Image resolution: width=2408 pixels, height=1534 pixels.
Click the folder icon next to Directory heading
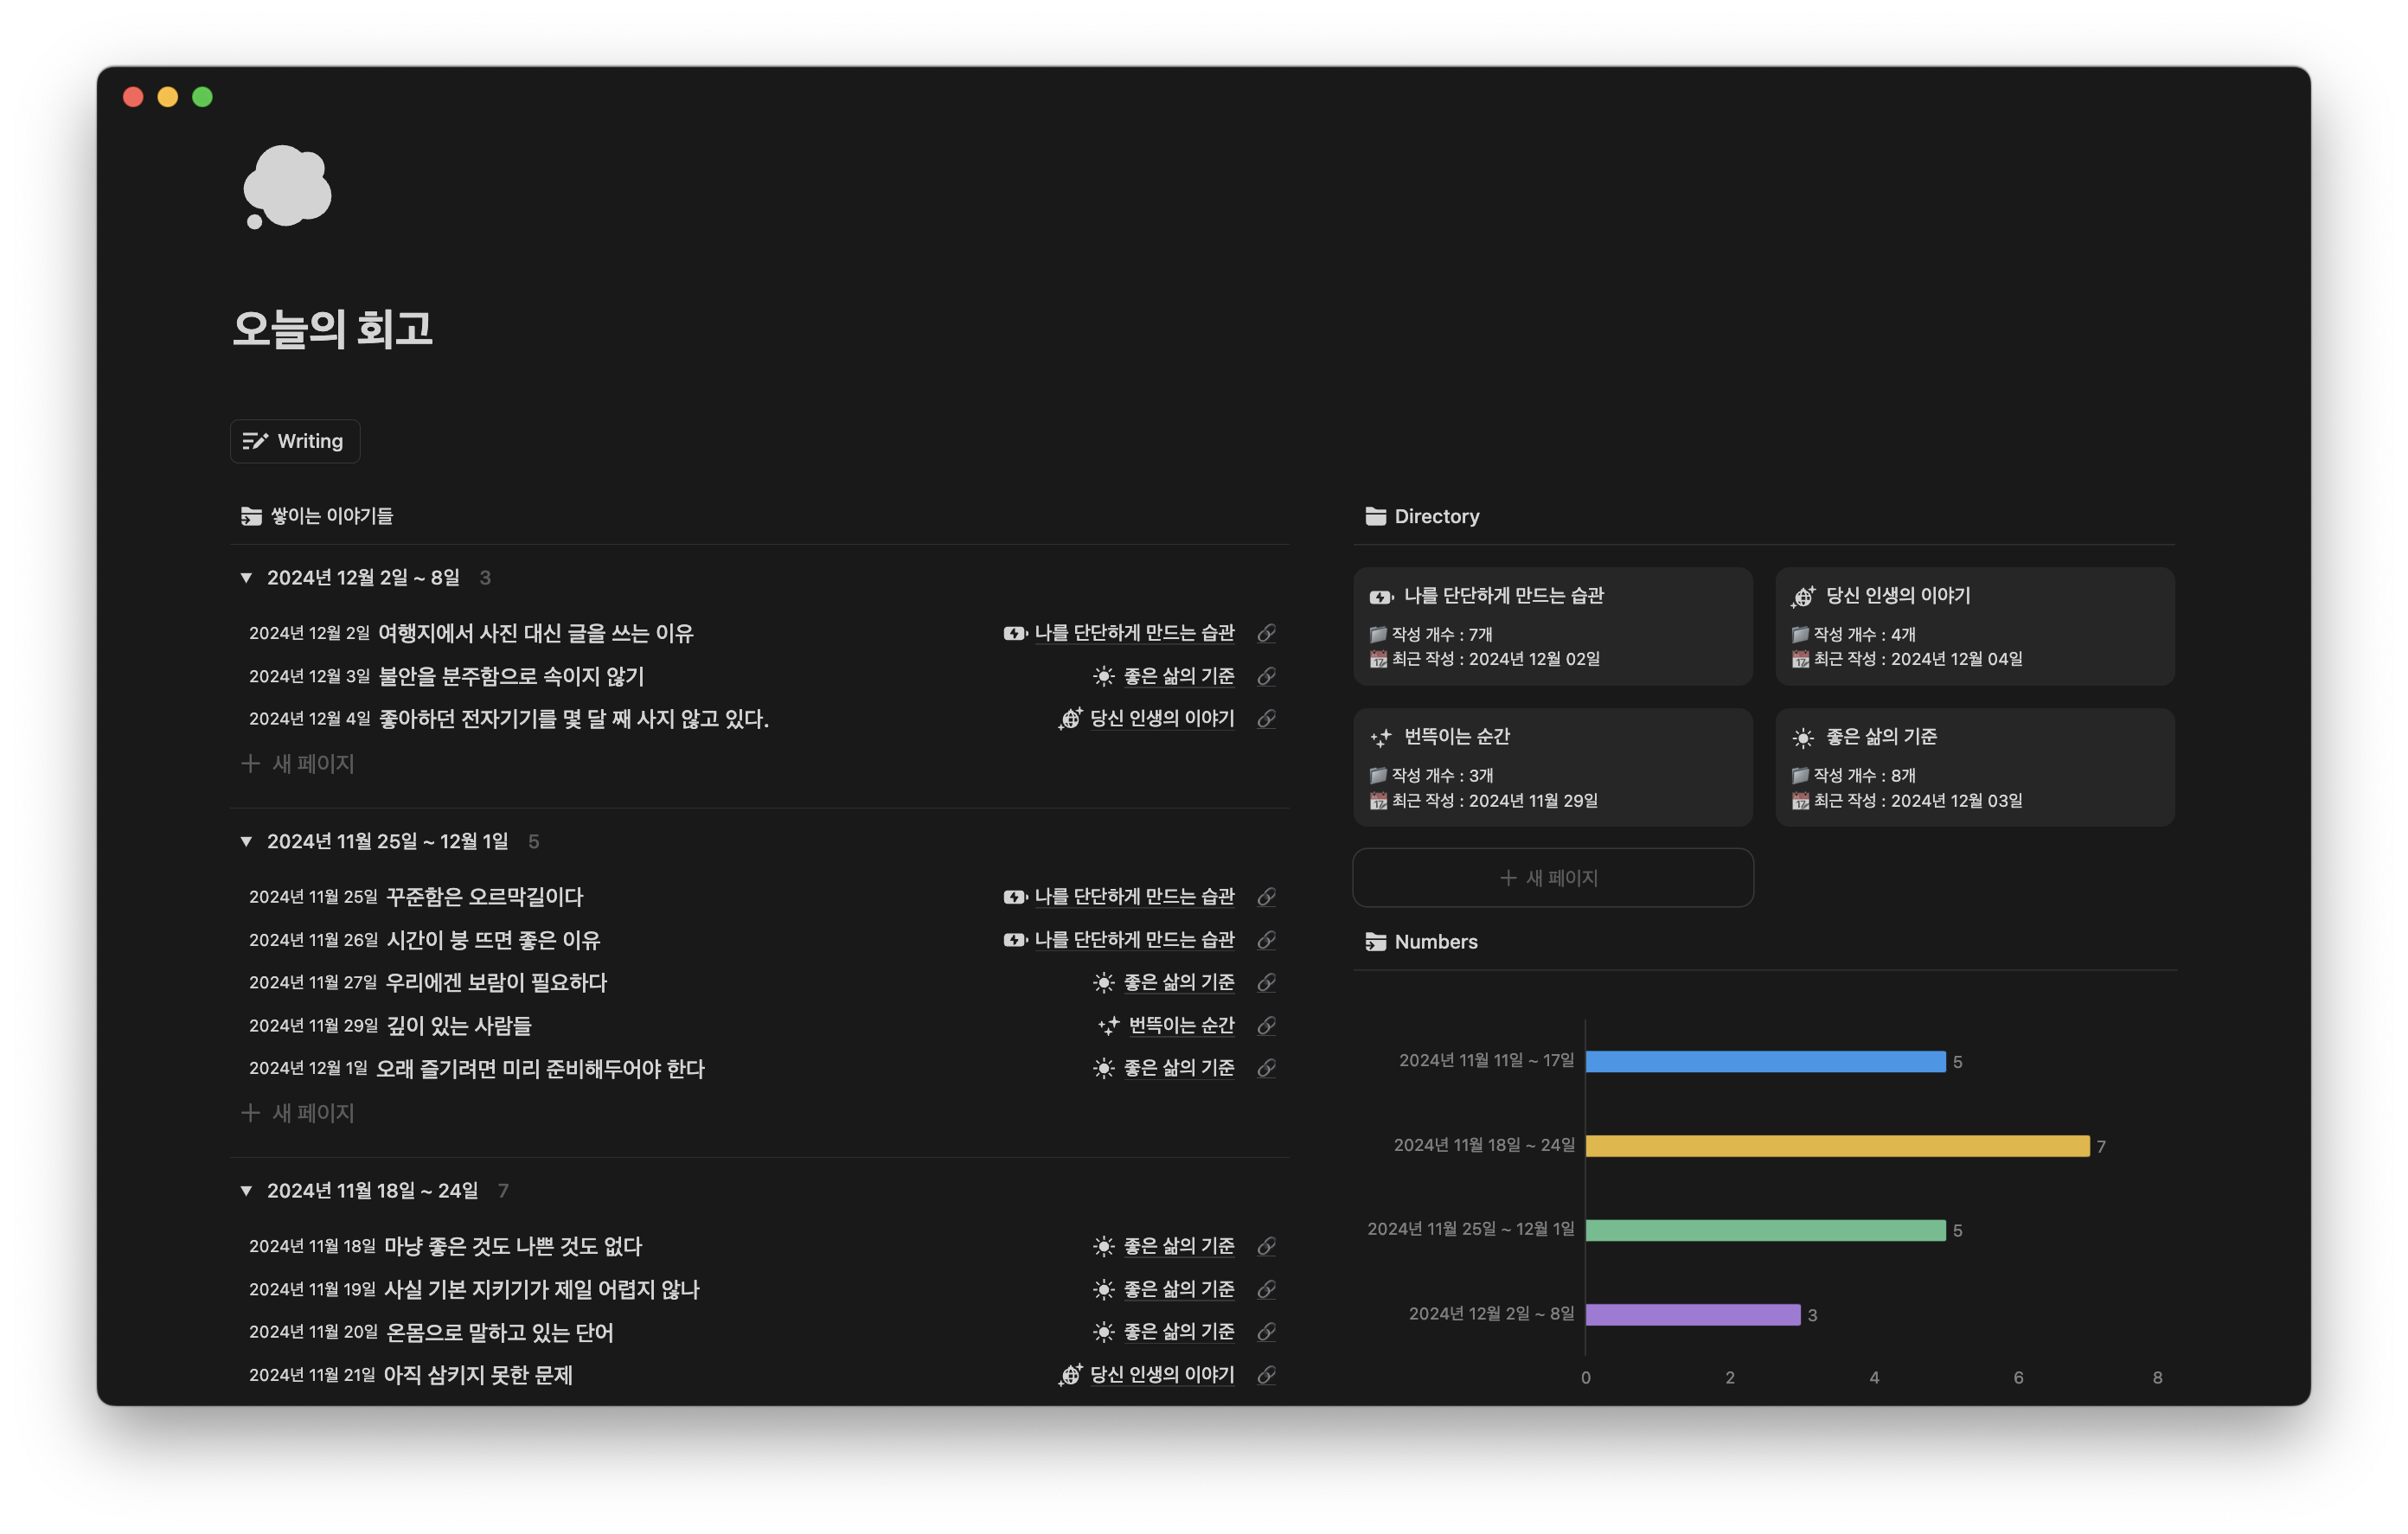pos(1375,516)
